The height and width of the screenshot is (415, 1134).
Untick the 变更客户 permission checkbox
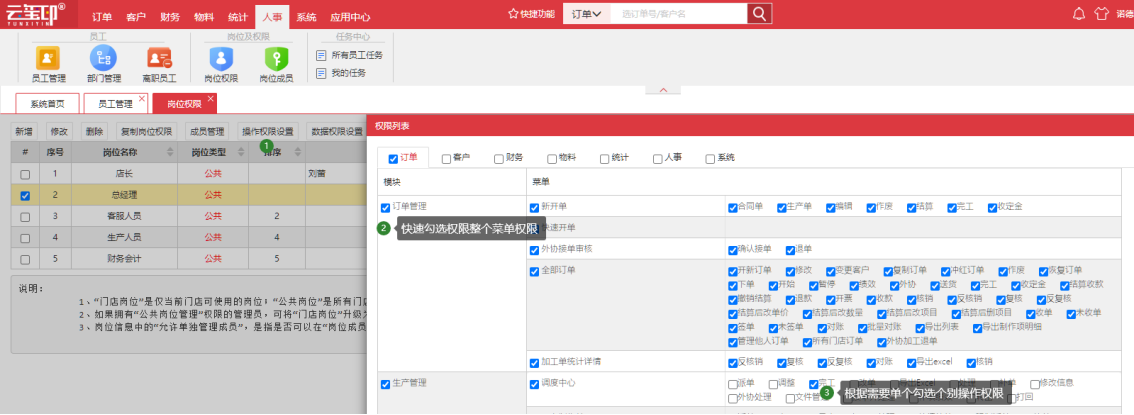coord(831,270)
